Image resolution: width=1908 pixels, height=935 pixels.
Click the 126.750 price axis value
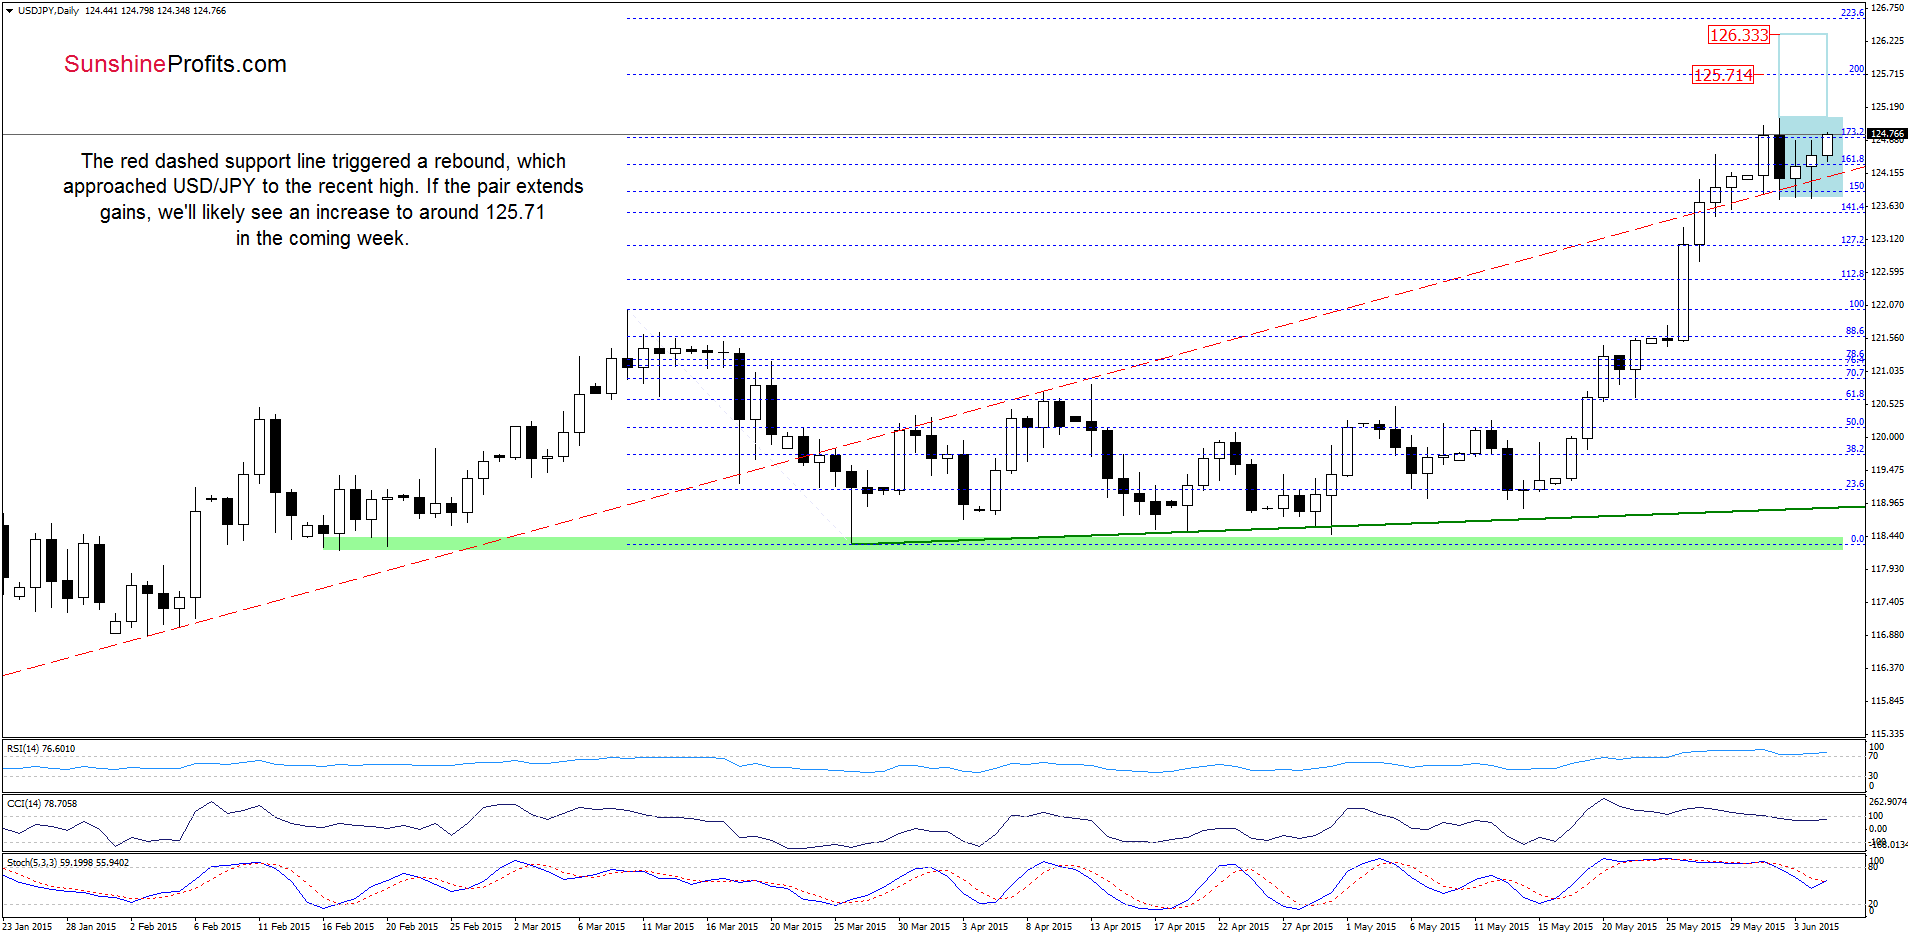pyautogui.click(x=1887, y=8)
